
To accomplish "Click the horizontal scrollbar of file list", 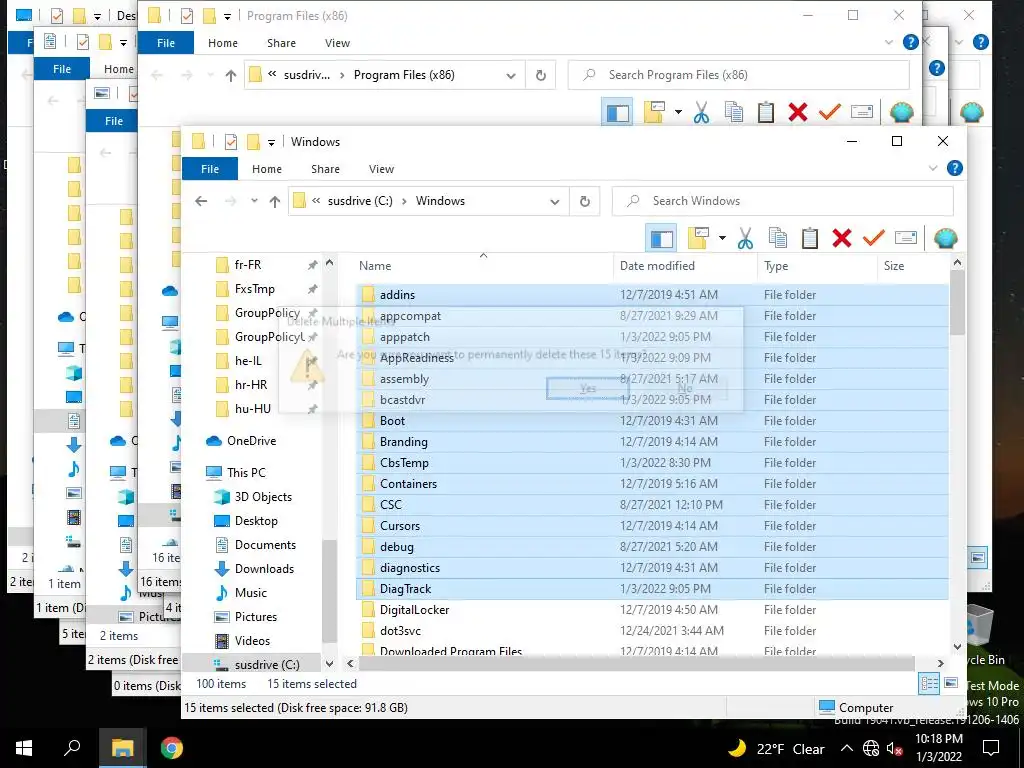I will coord(637,664).
